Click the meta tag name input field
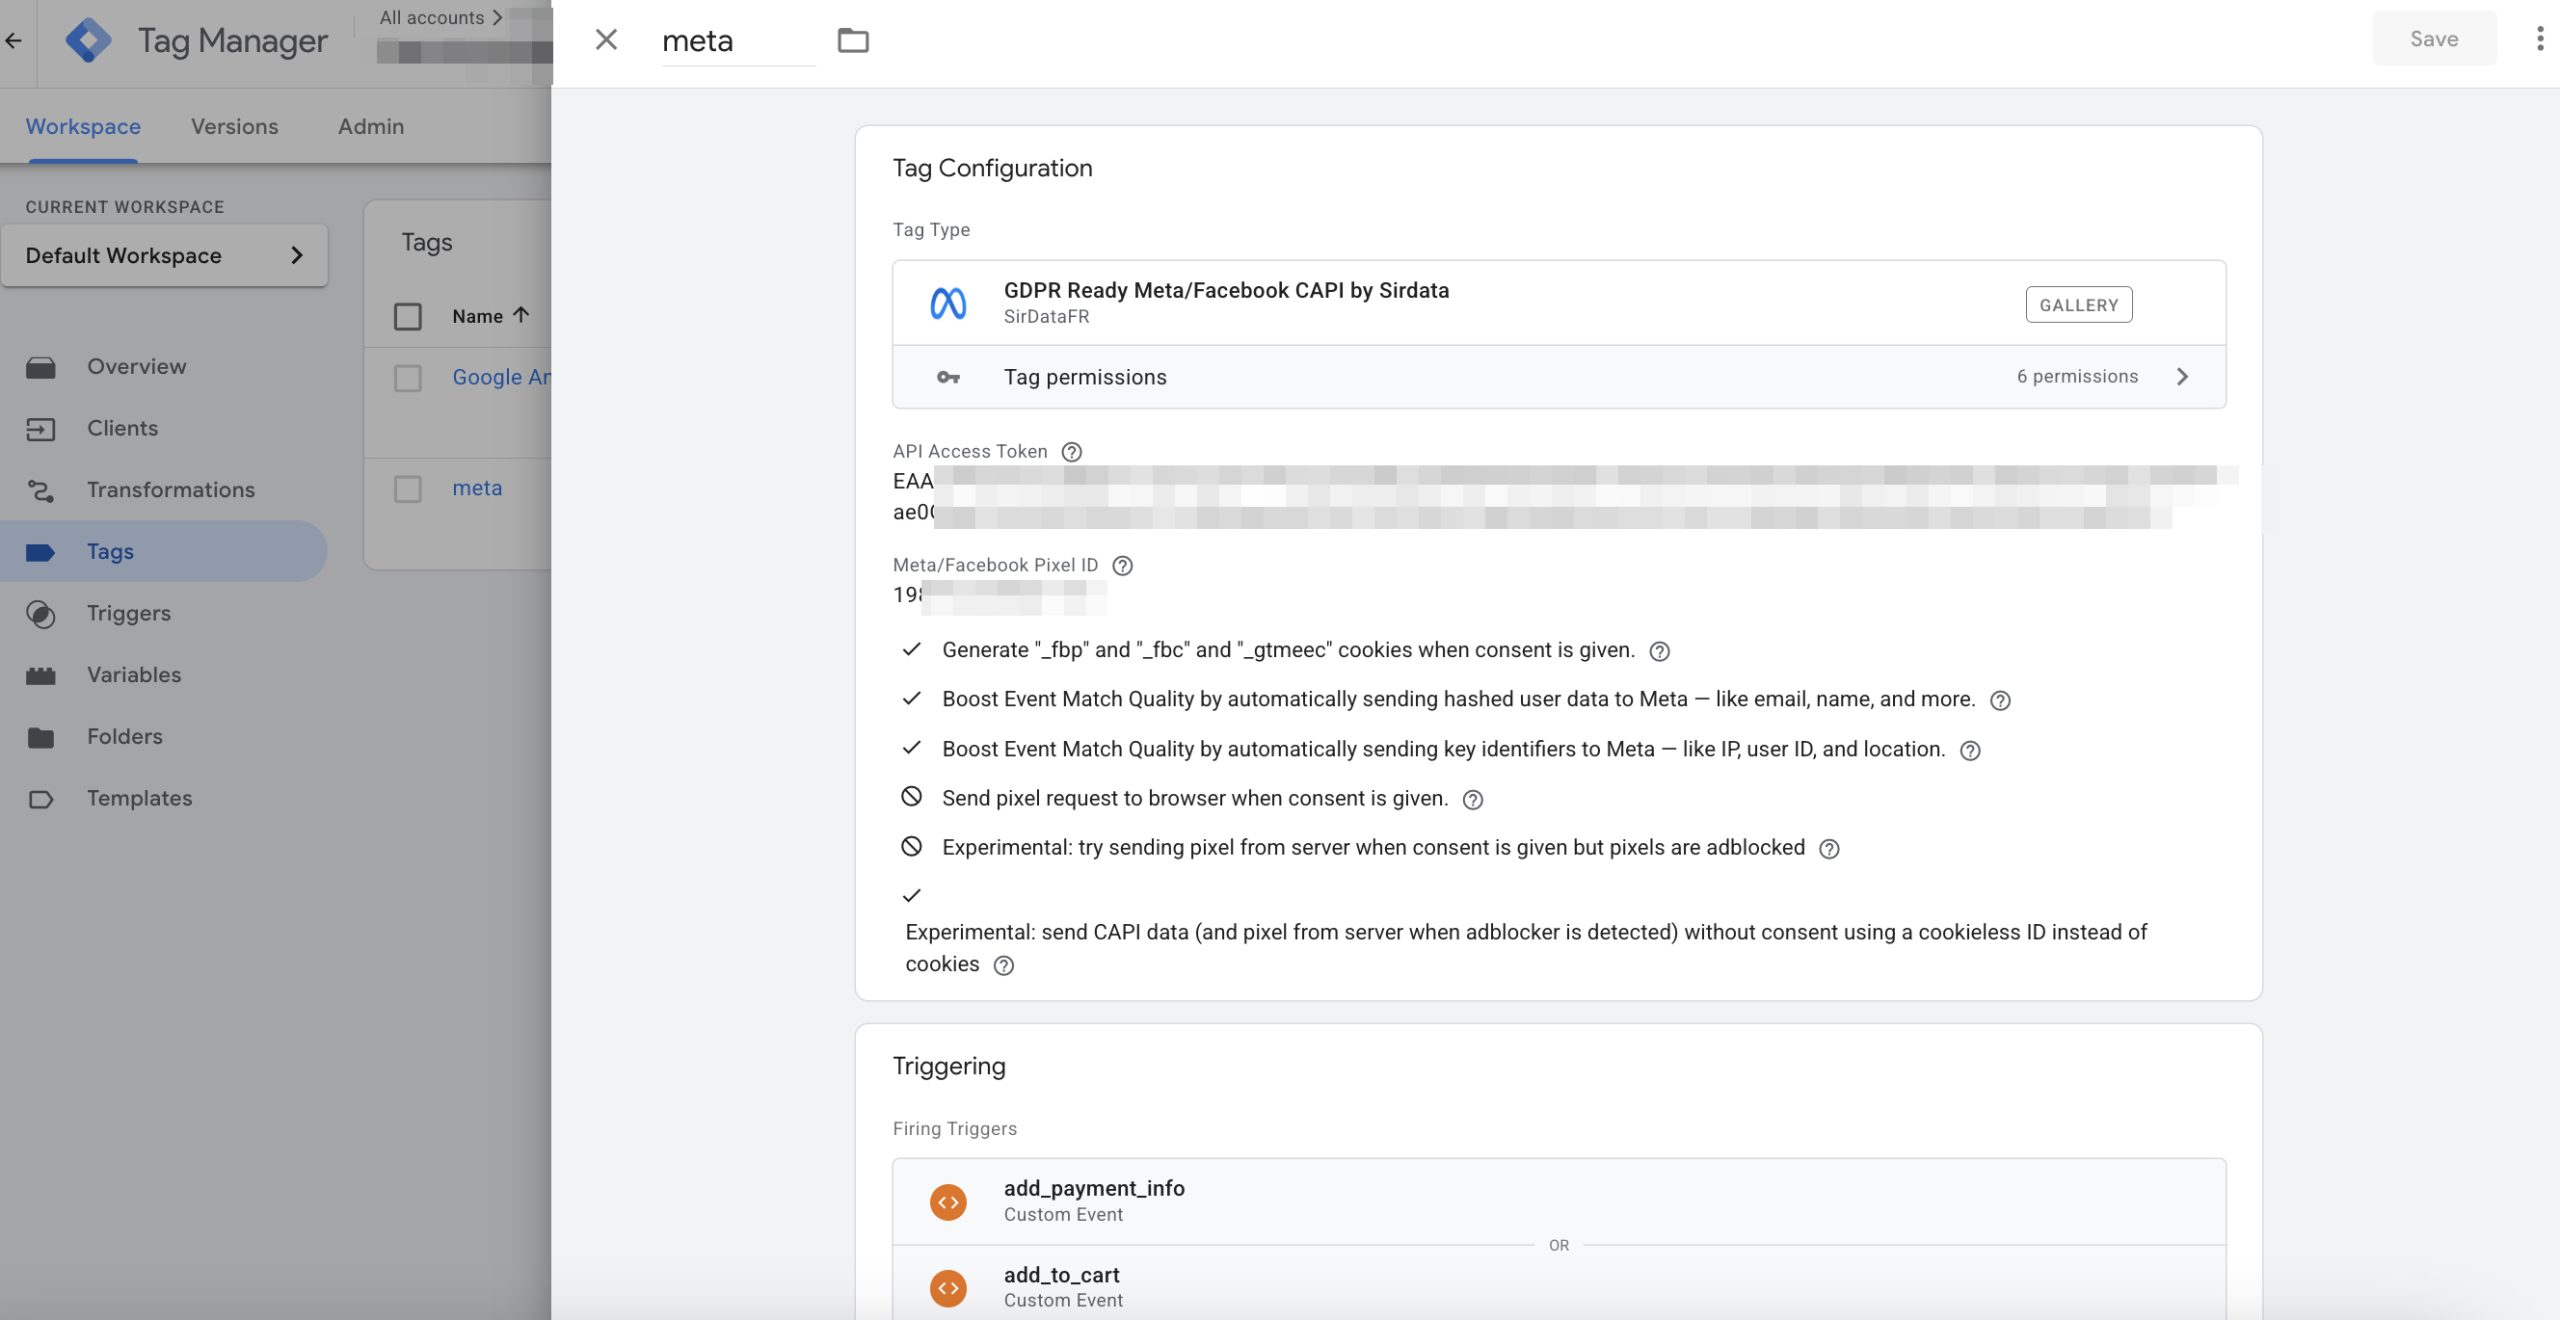The height and width of the screenshot is (1320, 2560). pyautogui.click(x=700, y=40)
